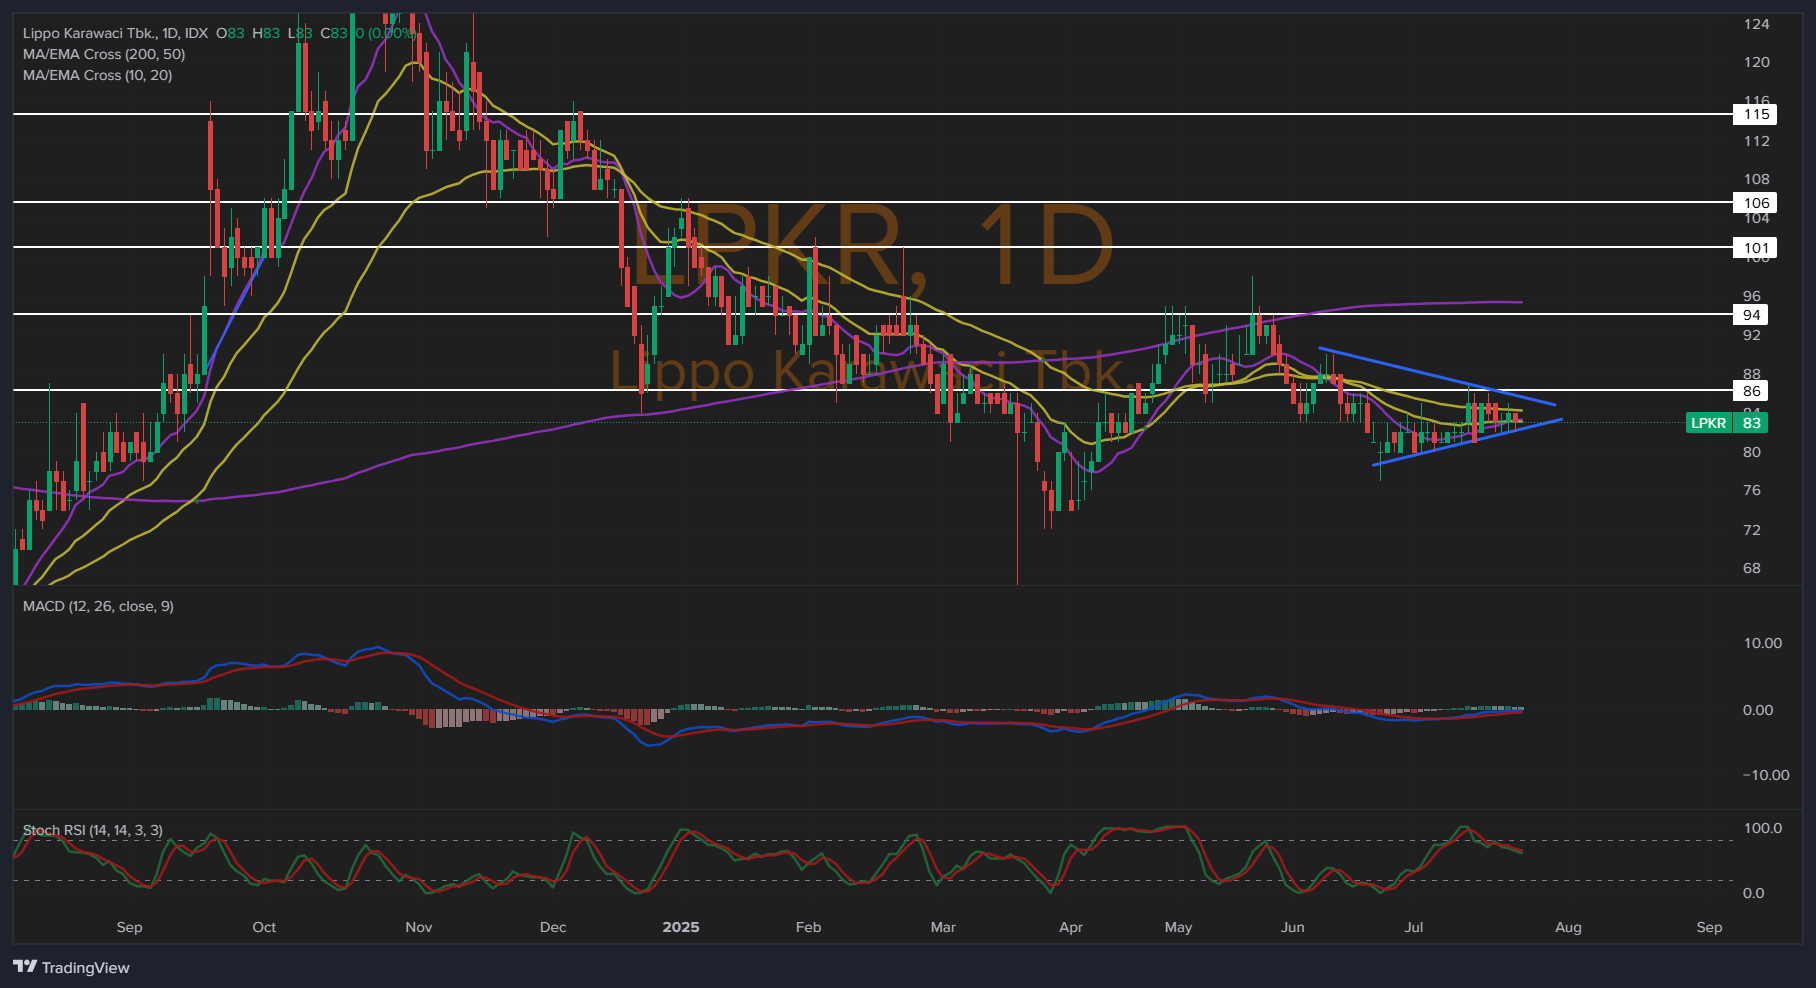Click the 83 current price label
This screenshot has width=1816, height=988.
click(1751, 423)
